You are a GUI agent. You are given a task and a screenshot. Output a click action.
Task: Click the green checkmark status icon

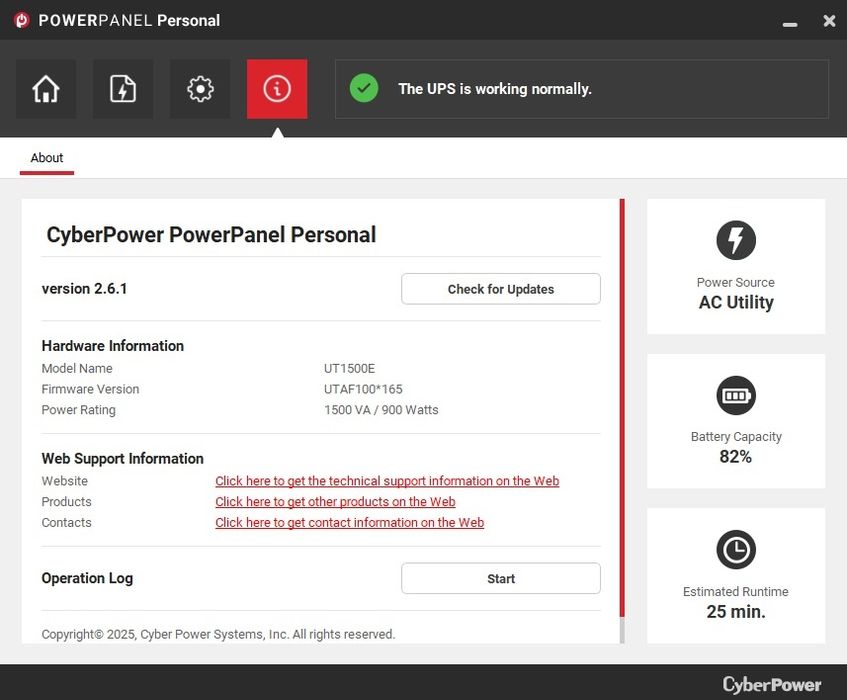pos(364,88)
